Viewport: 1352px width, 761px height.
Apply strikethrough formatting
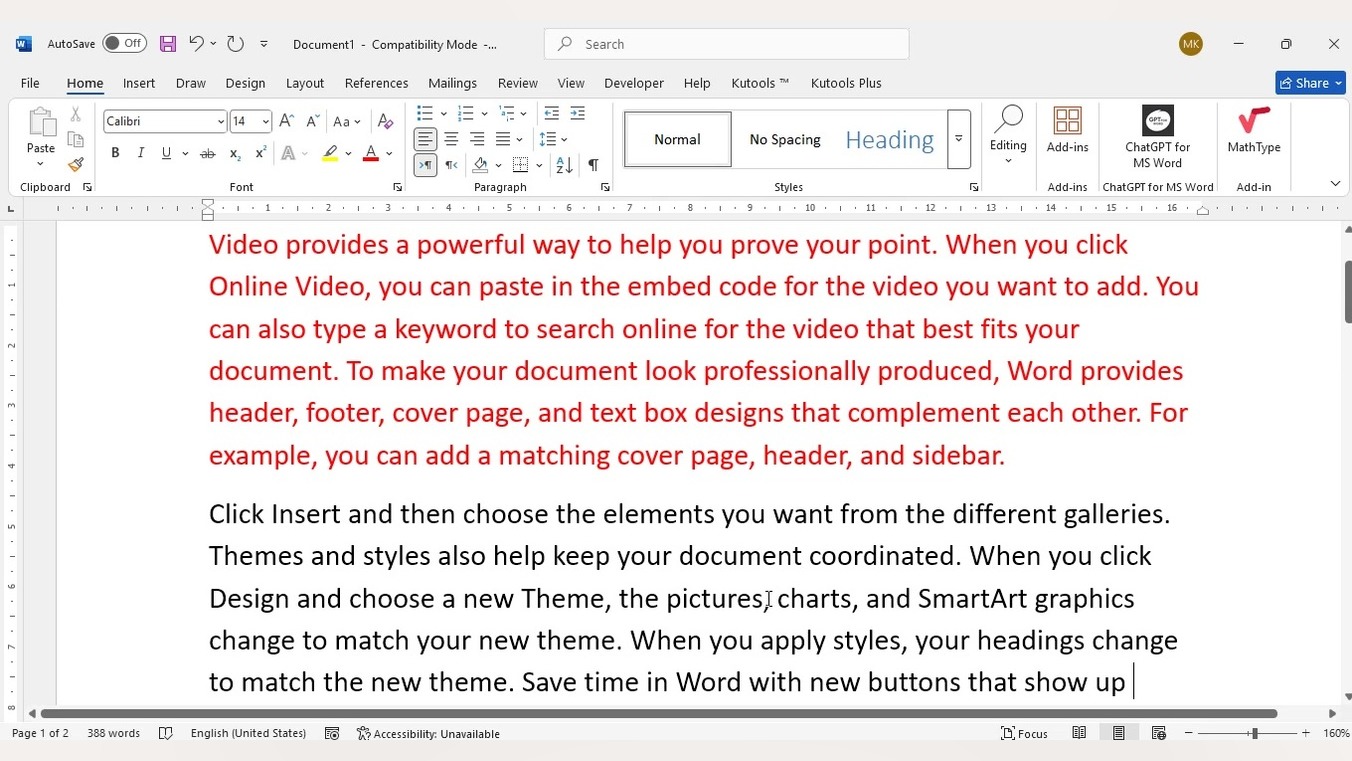[208, 153]
